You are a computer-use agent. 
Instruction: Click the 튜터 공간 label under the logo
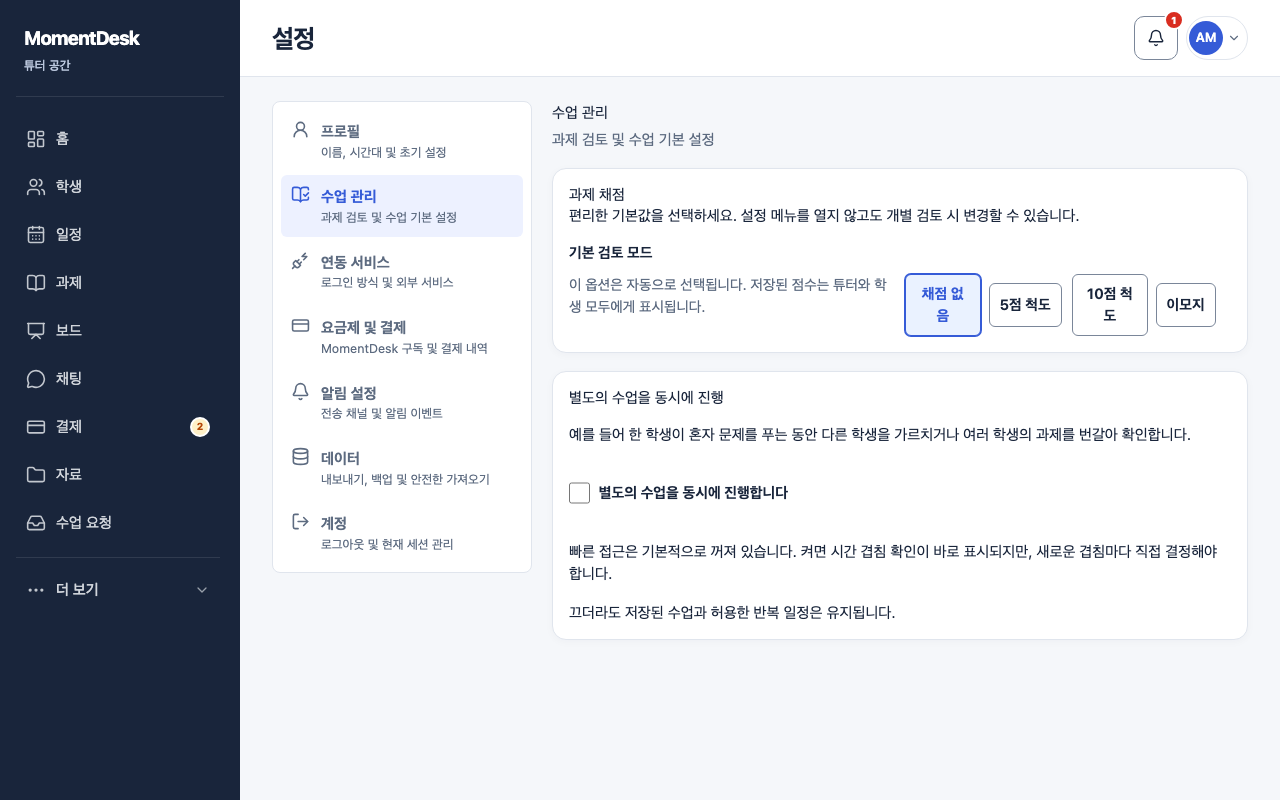(x=47, y=66)
